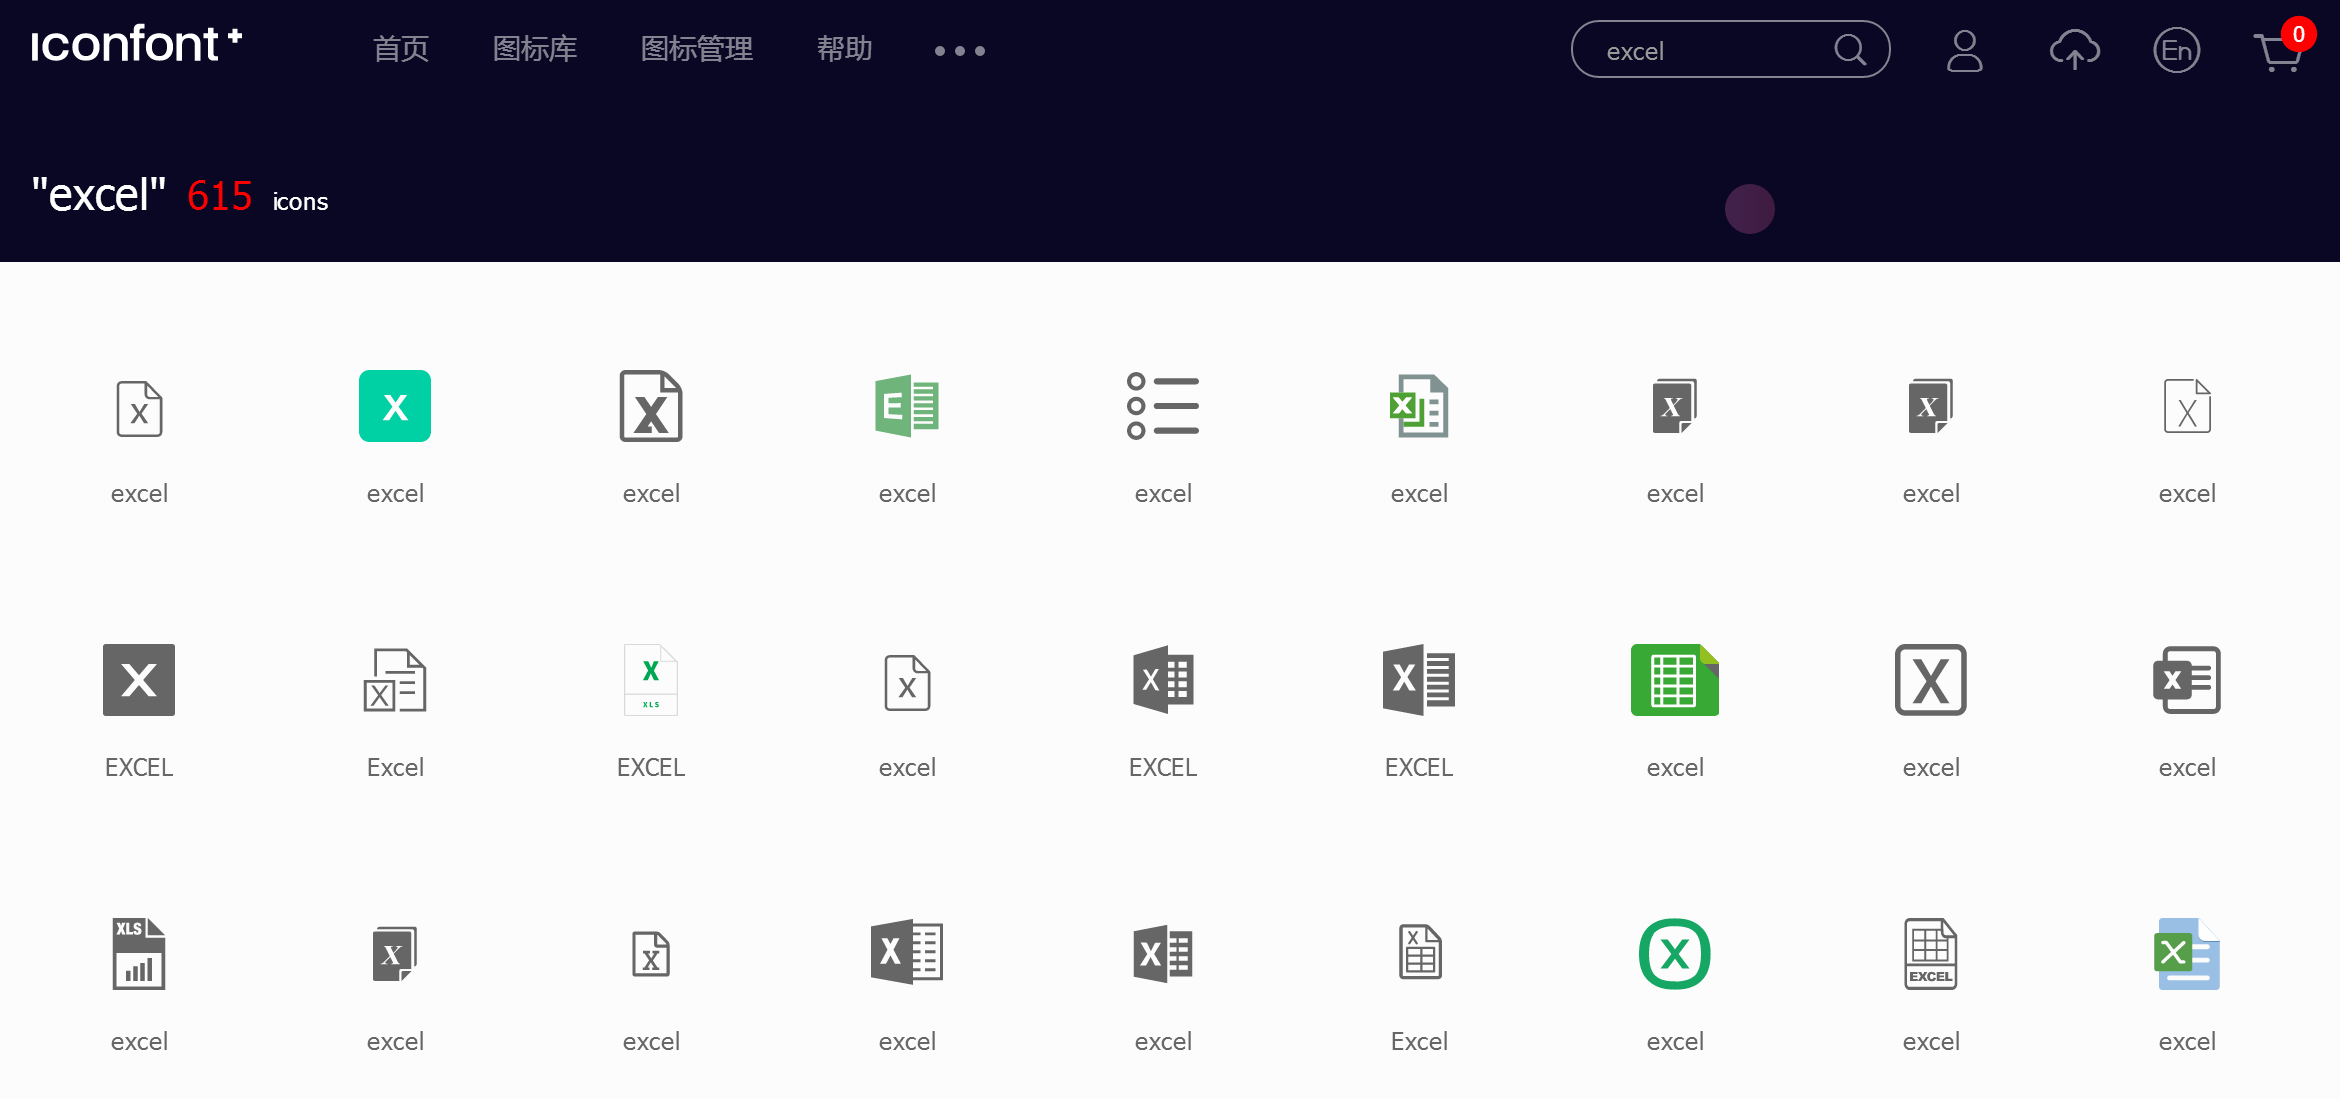Select the teal square X excel icon
The height and width of the screenshot is (1099, 2340).
pos(395,406)
